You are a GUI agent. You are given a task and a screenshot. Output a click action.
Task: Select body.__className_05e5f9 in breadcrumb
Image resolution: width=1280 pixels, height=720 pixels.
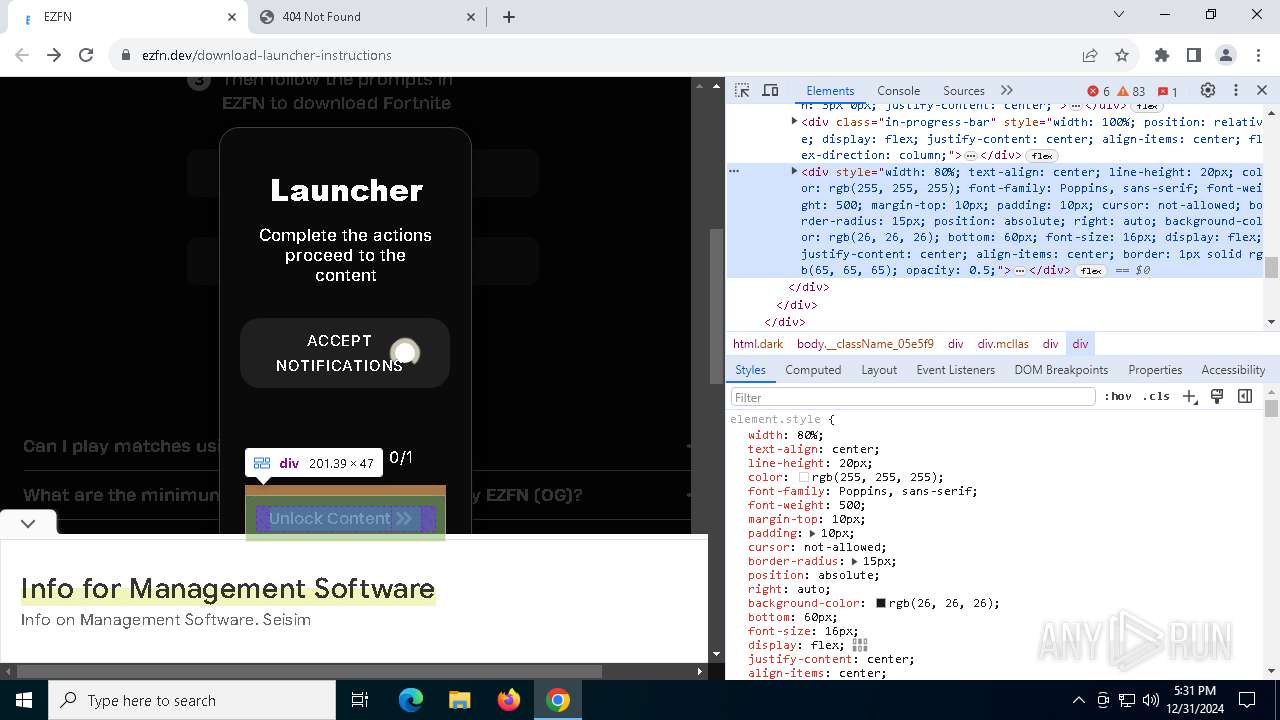click(865, 344)
